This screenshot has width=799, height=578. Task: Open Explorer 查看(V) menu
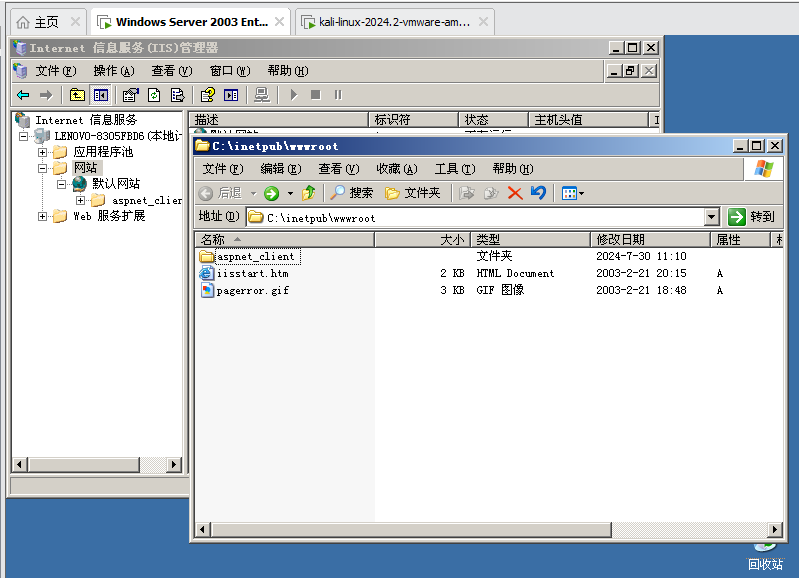339,169
